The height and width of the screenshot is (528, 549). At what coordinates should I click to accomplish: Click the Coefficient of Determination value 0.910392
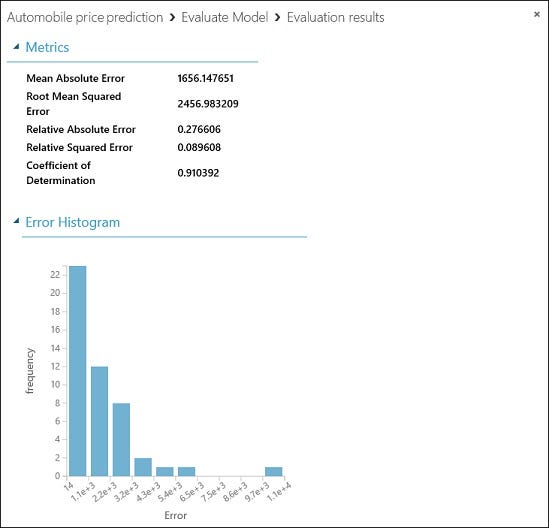(x=198, y=173)
